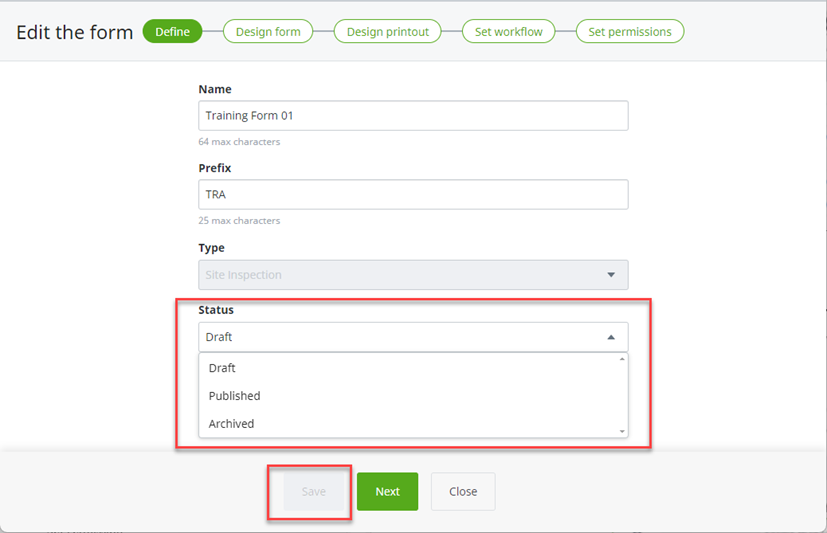Jump to the Set permissions step
The height and width of the screenshot is (533, 827).
click(x=630, y=32)
